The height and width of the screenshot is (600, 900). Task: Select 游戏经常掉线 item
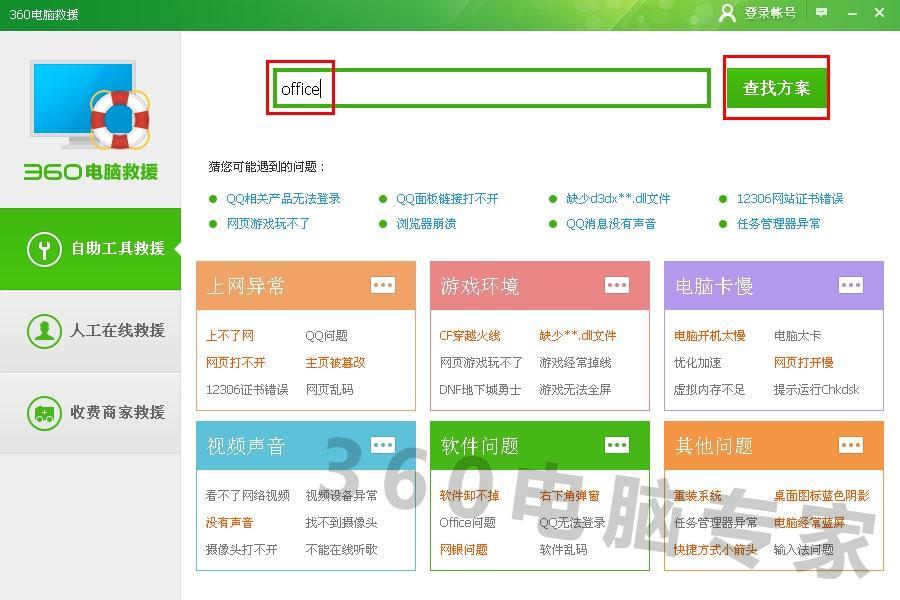[575, 362]
